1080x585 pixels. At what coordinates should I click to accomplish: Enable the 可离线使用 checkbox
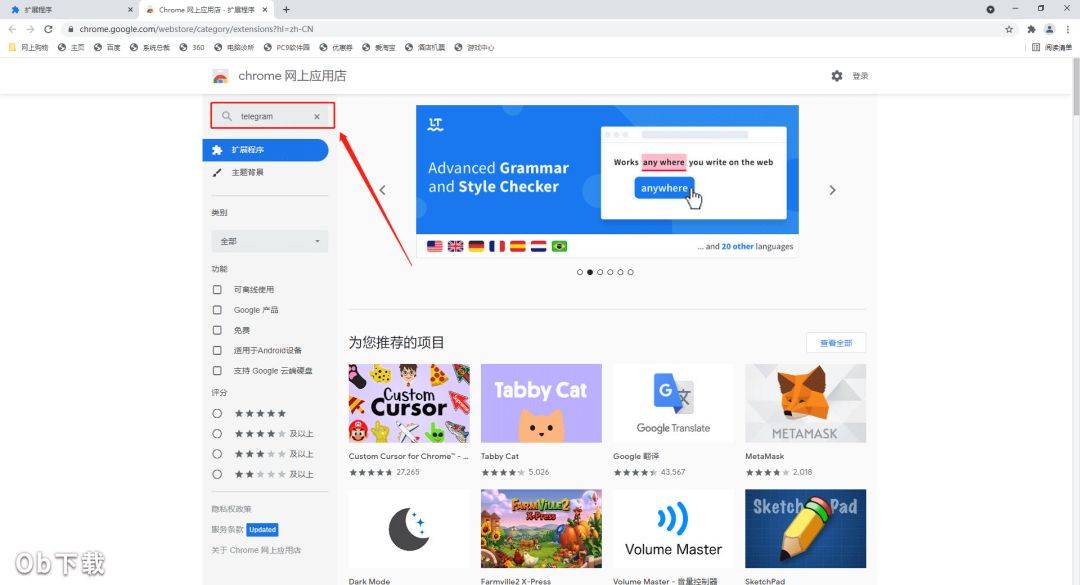click(217, 289)
